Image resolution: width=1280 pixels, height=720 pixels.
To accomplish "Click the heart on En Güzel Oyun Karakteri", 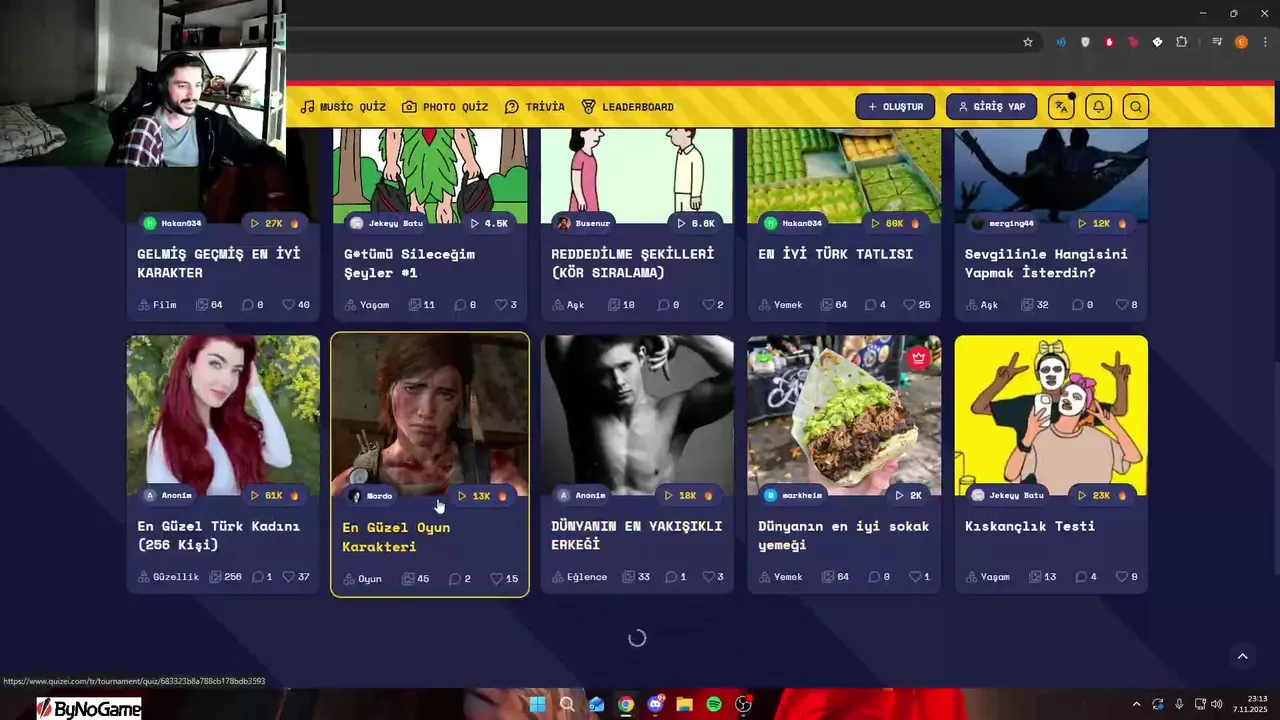I will [x=496, y=579].
